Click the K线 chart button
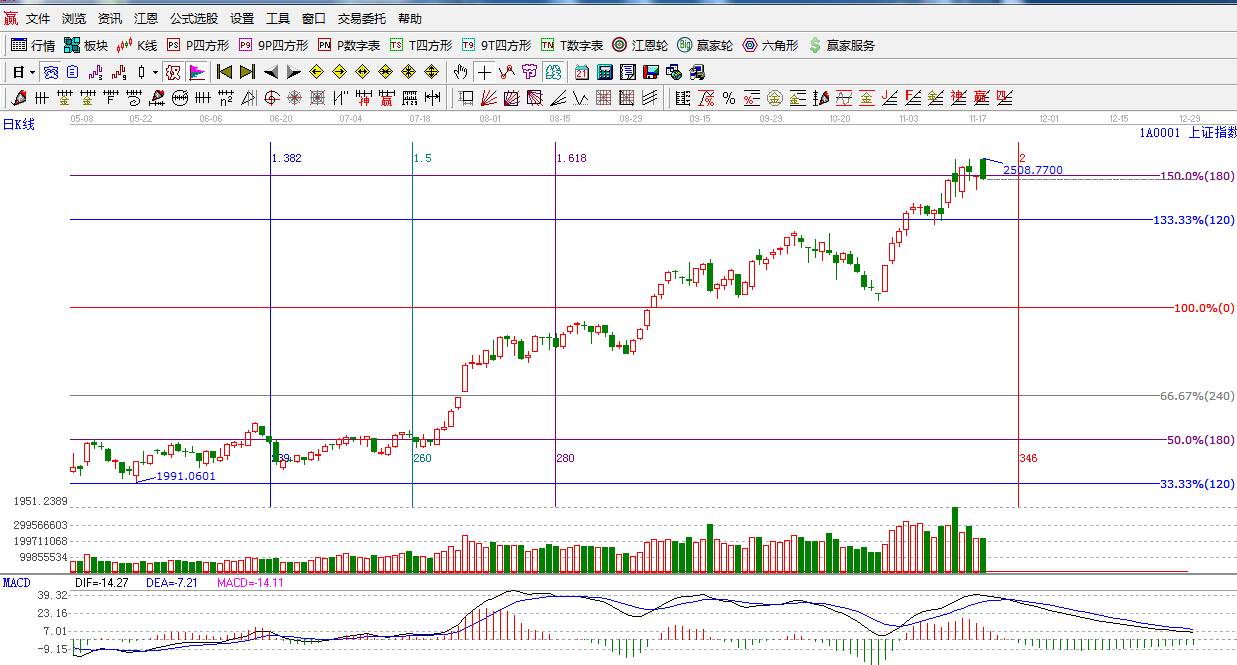The width and height of the screenshot is (1237, 665). [x=137, y=45]
